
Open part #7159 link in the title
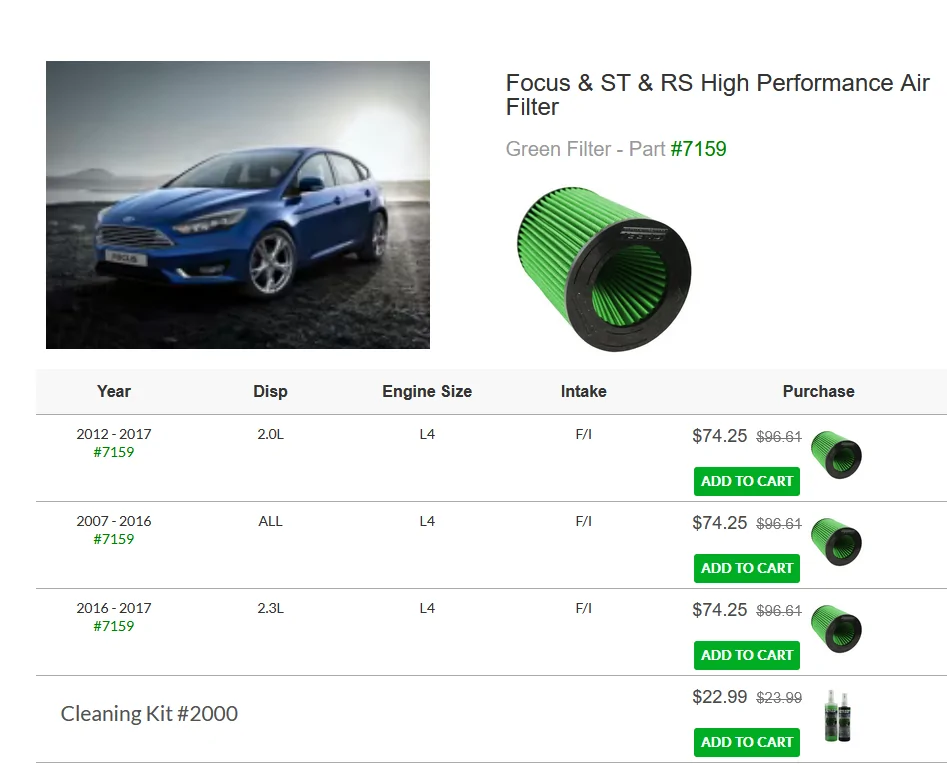(x=699, y=149)
